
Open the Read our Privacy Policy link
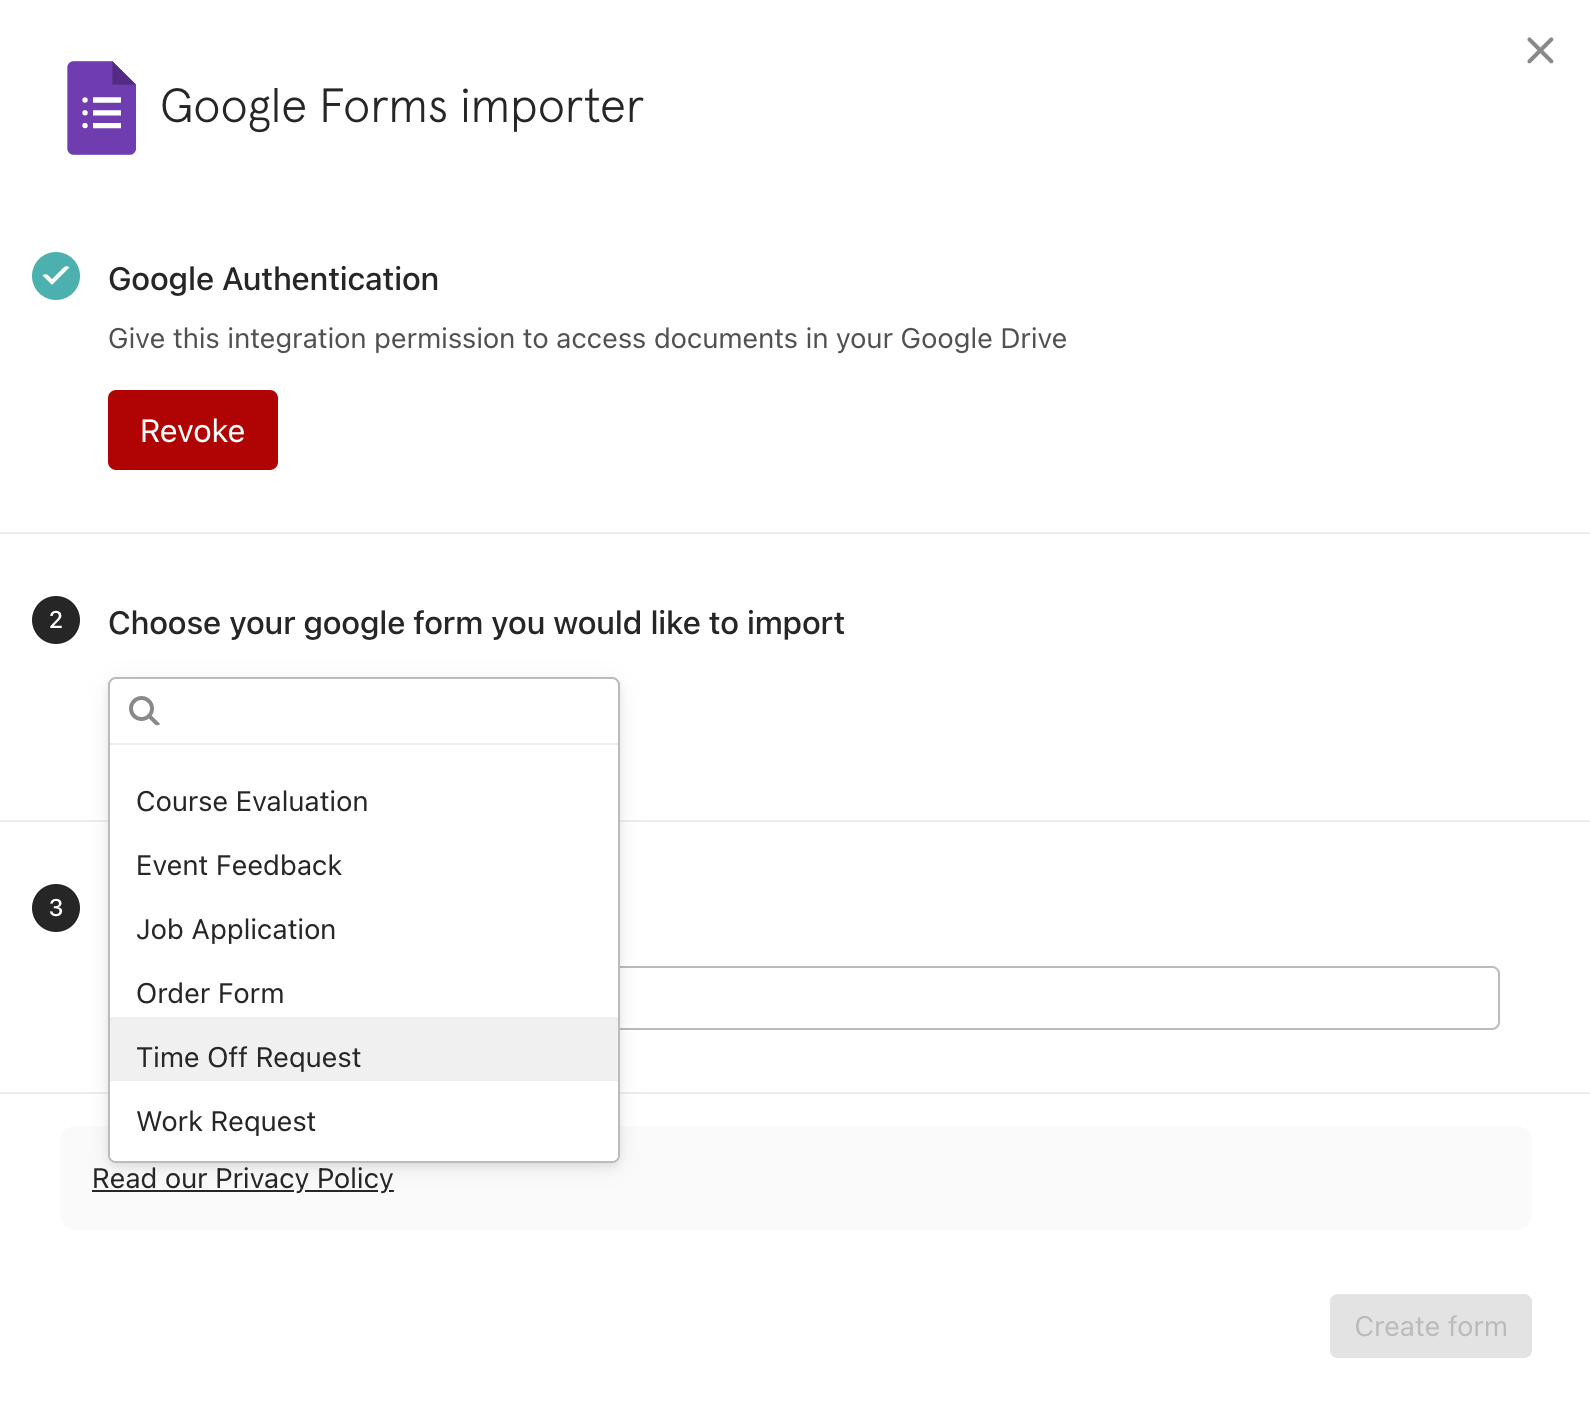[243, 1178]
